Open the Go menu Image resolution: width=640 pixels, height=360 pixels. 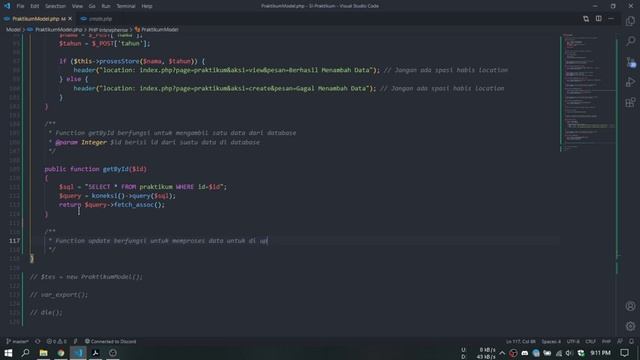point(92,6)
